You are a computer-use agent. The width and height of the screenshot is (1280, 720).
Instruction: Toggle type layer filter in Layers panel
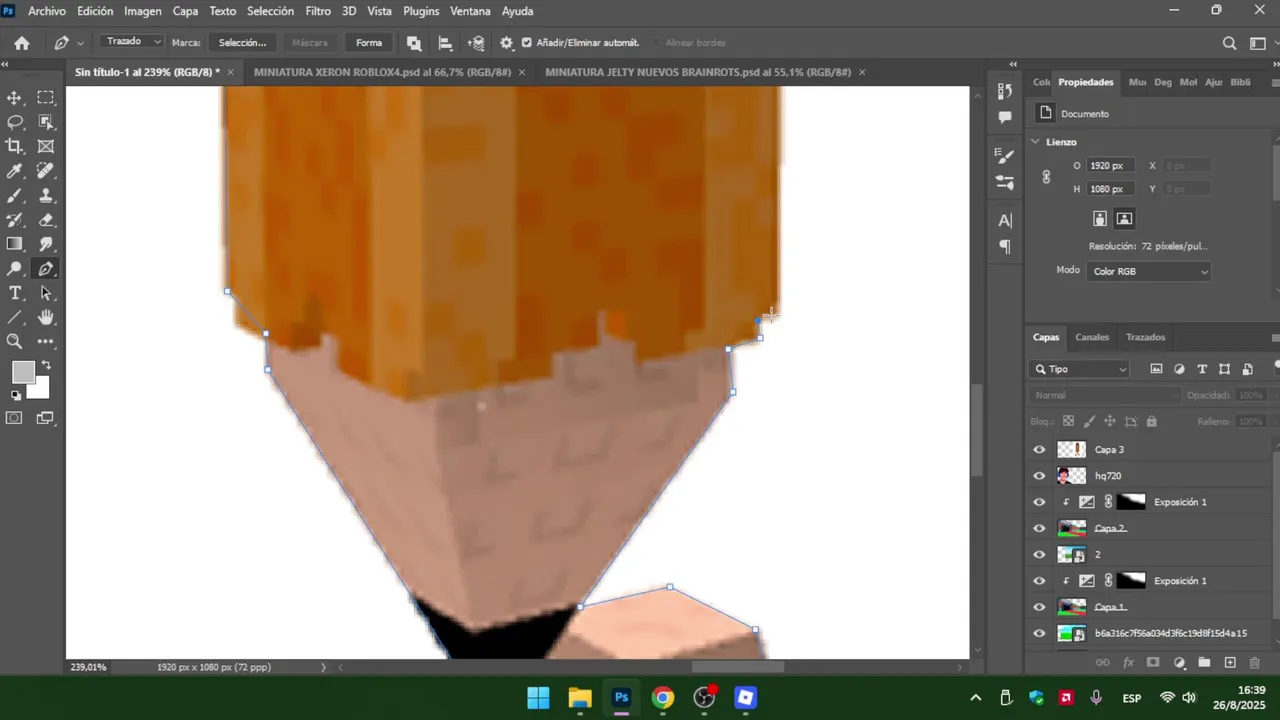[1202, 369]
